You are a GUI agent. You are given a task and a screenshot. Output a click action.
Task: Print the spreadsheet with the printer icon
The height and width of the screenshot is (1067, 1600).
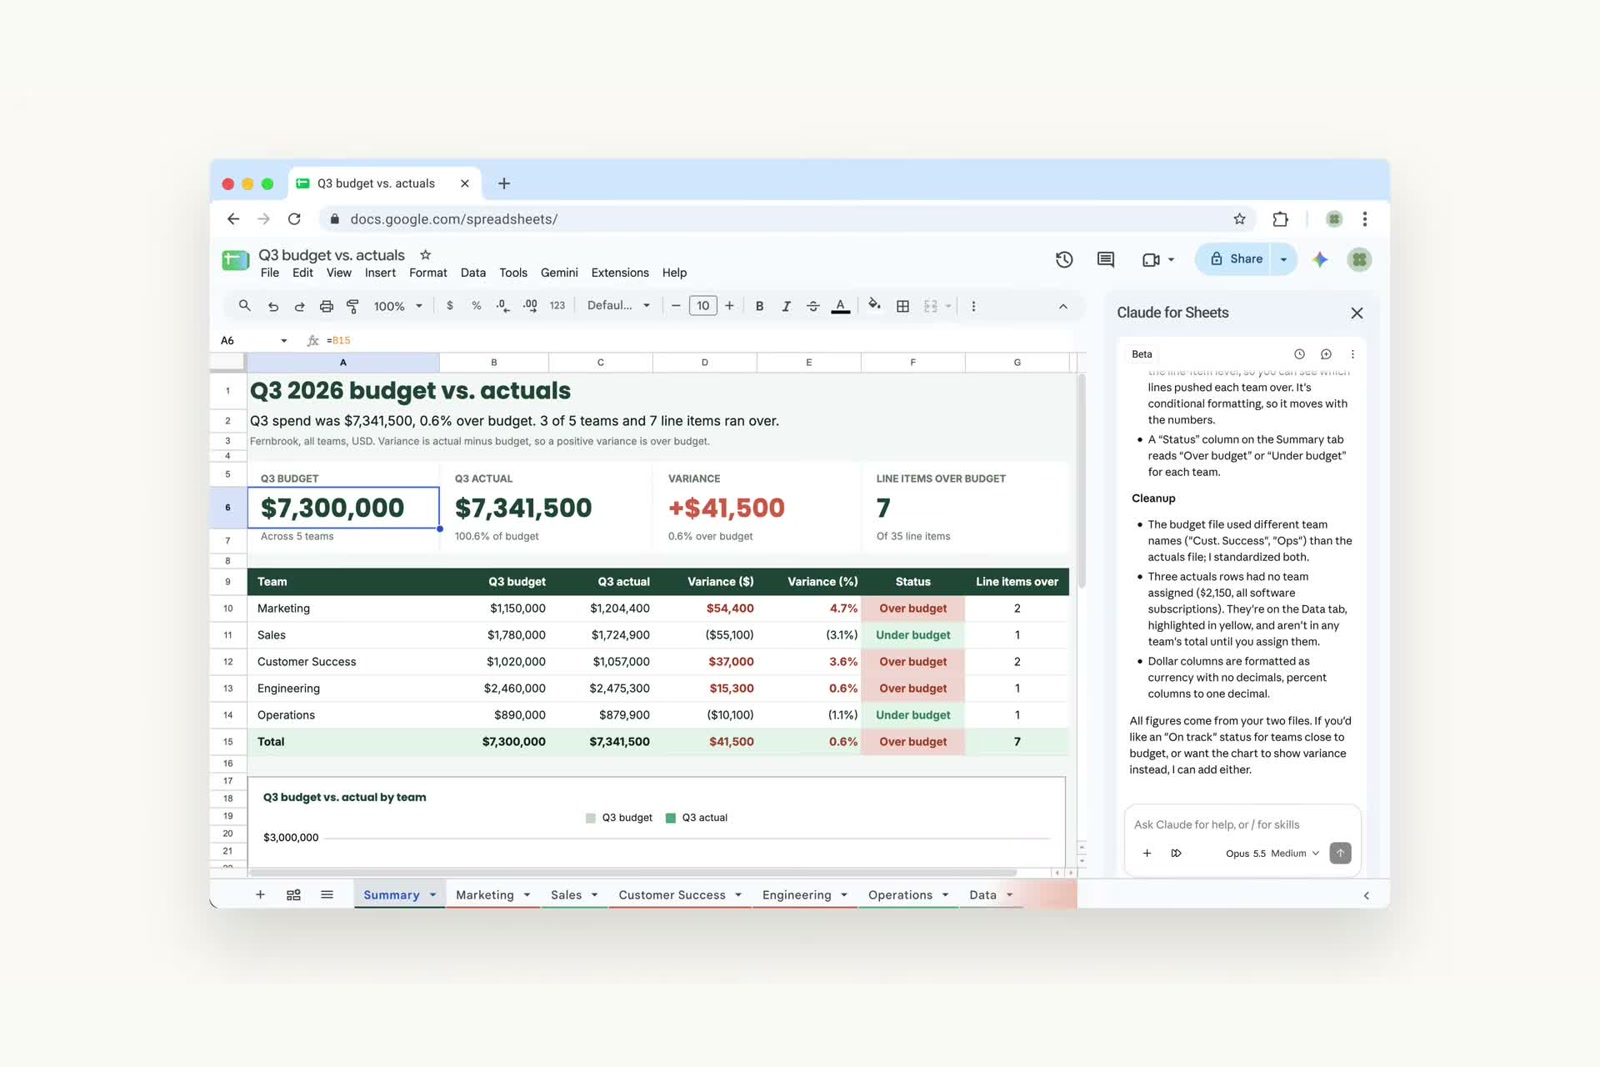click(326, 306)
